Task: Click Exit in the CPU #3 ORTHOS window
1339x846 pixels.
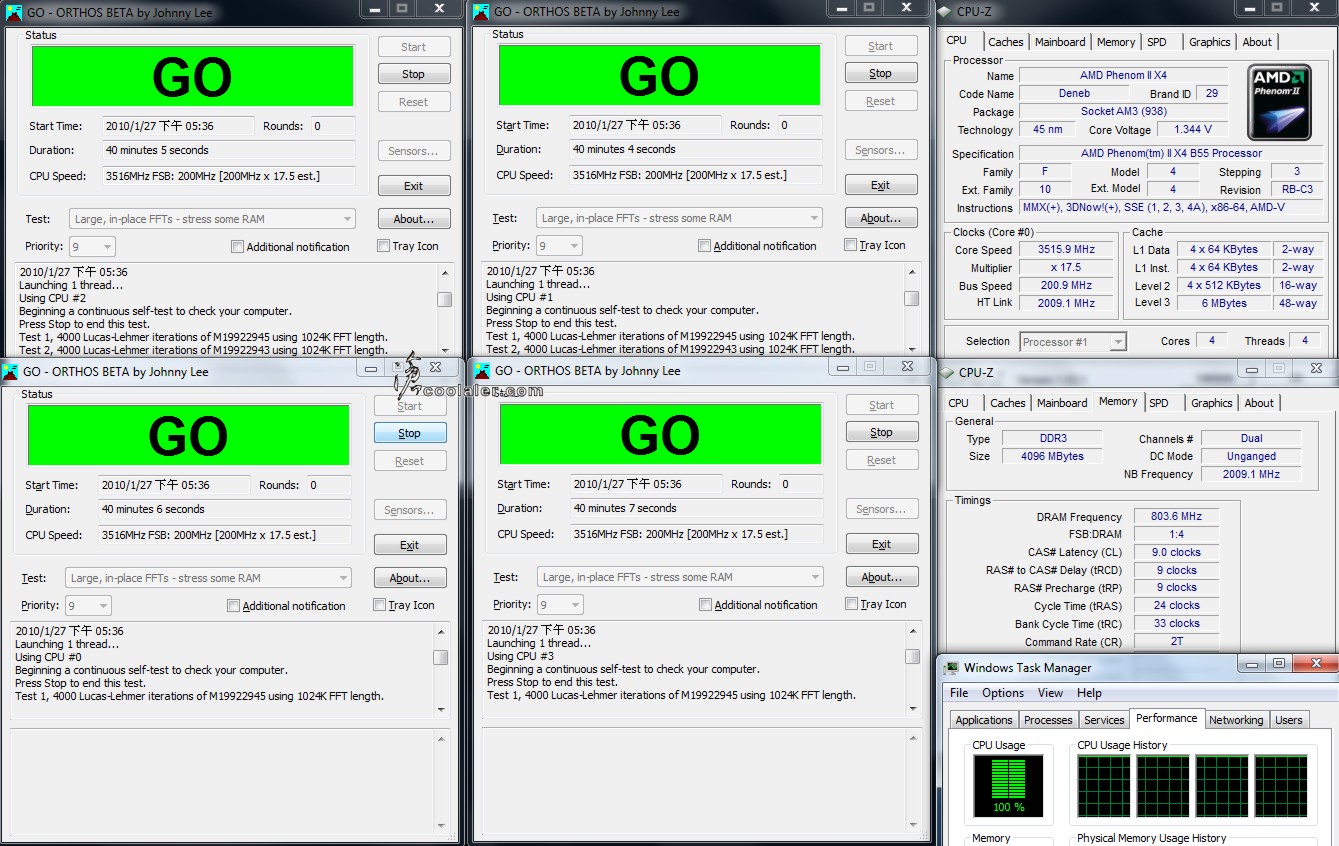Action: [x=882, y=544]
